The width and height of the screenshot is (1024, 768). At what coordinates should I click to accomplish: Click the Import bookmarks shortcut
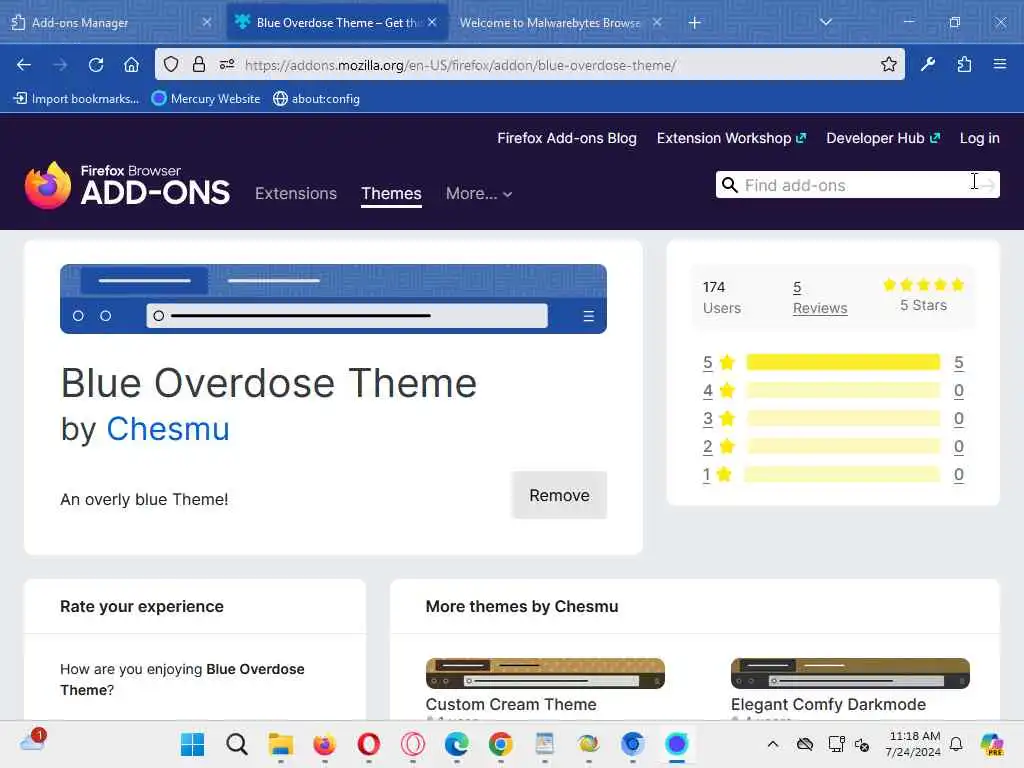[76, 99]
